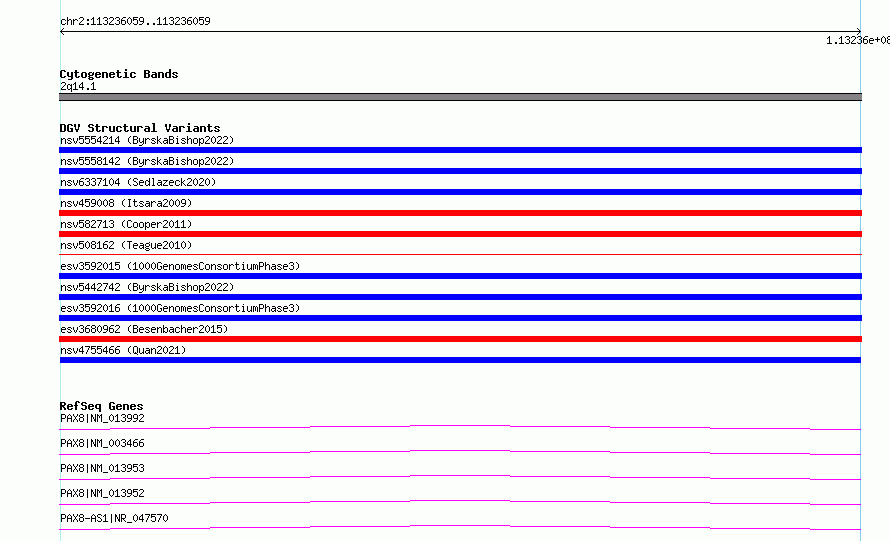Open variant nsv5554214 (ByrskaBishop2022) label
The image size is (890, 541).
point(147,140)
